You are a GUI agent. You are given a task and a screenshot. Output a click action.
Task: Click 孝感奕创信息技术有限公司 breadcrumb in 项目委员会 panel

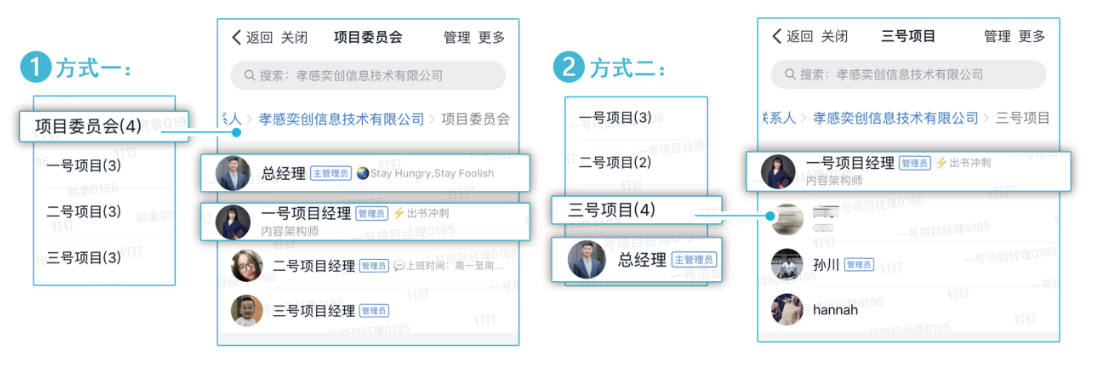[341, 119]
